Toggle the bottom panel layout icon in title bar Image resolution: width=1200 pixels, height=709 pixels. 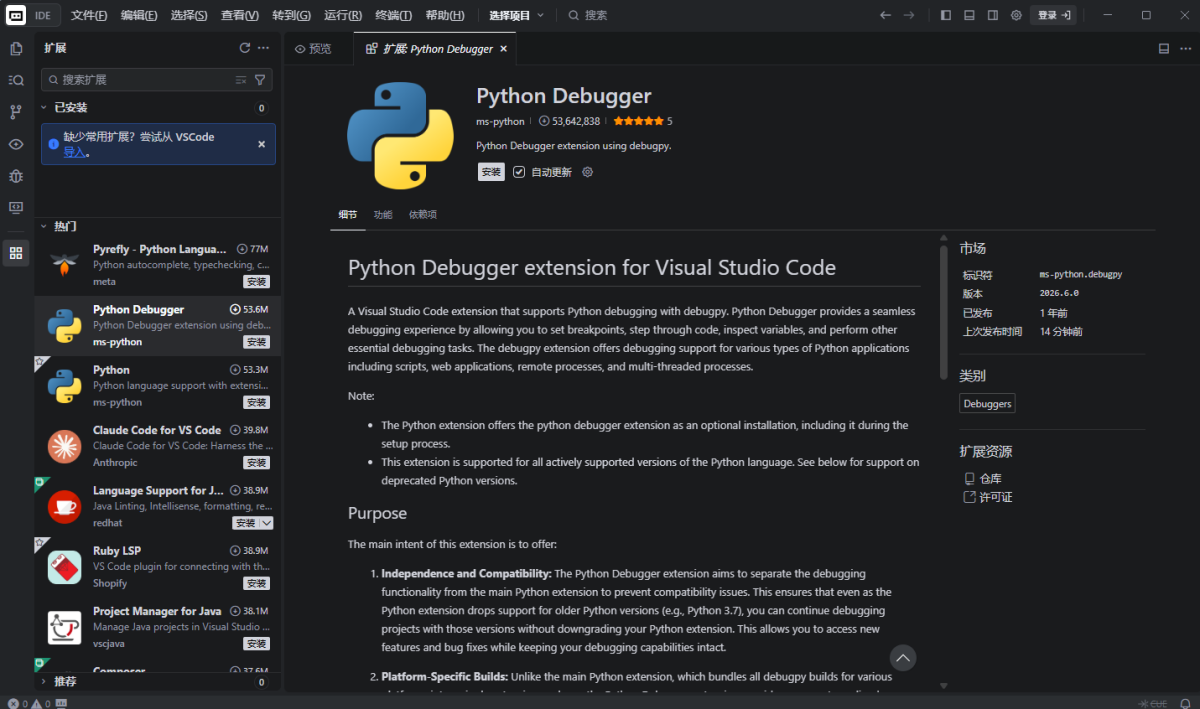pos(969,15)
